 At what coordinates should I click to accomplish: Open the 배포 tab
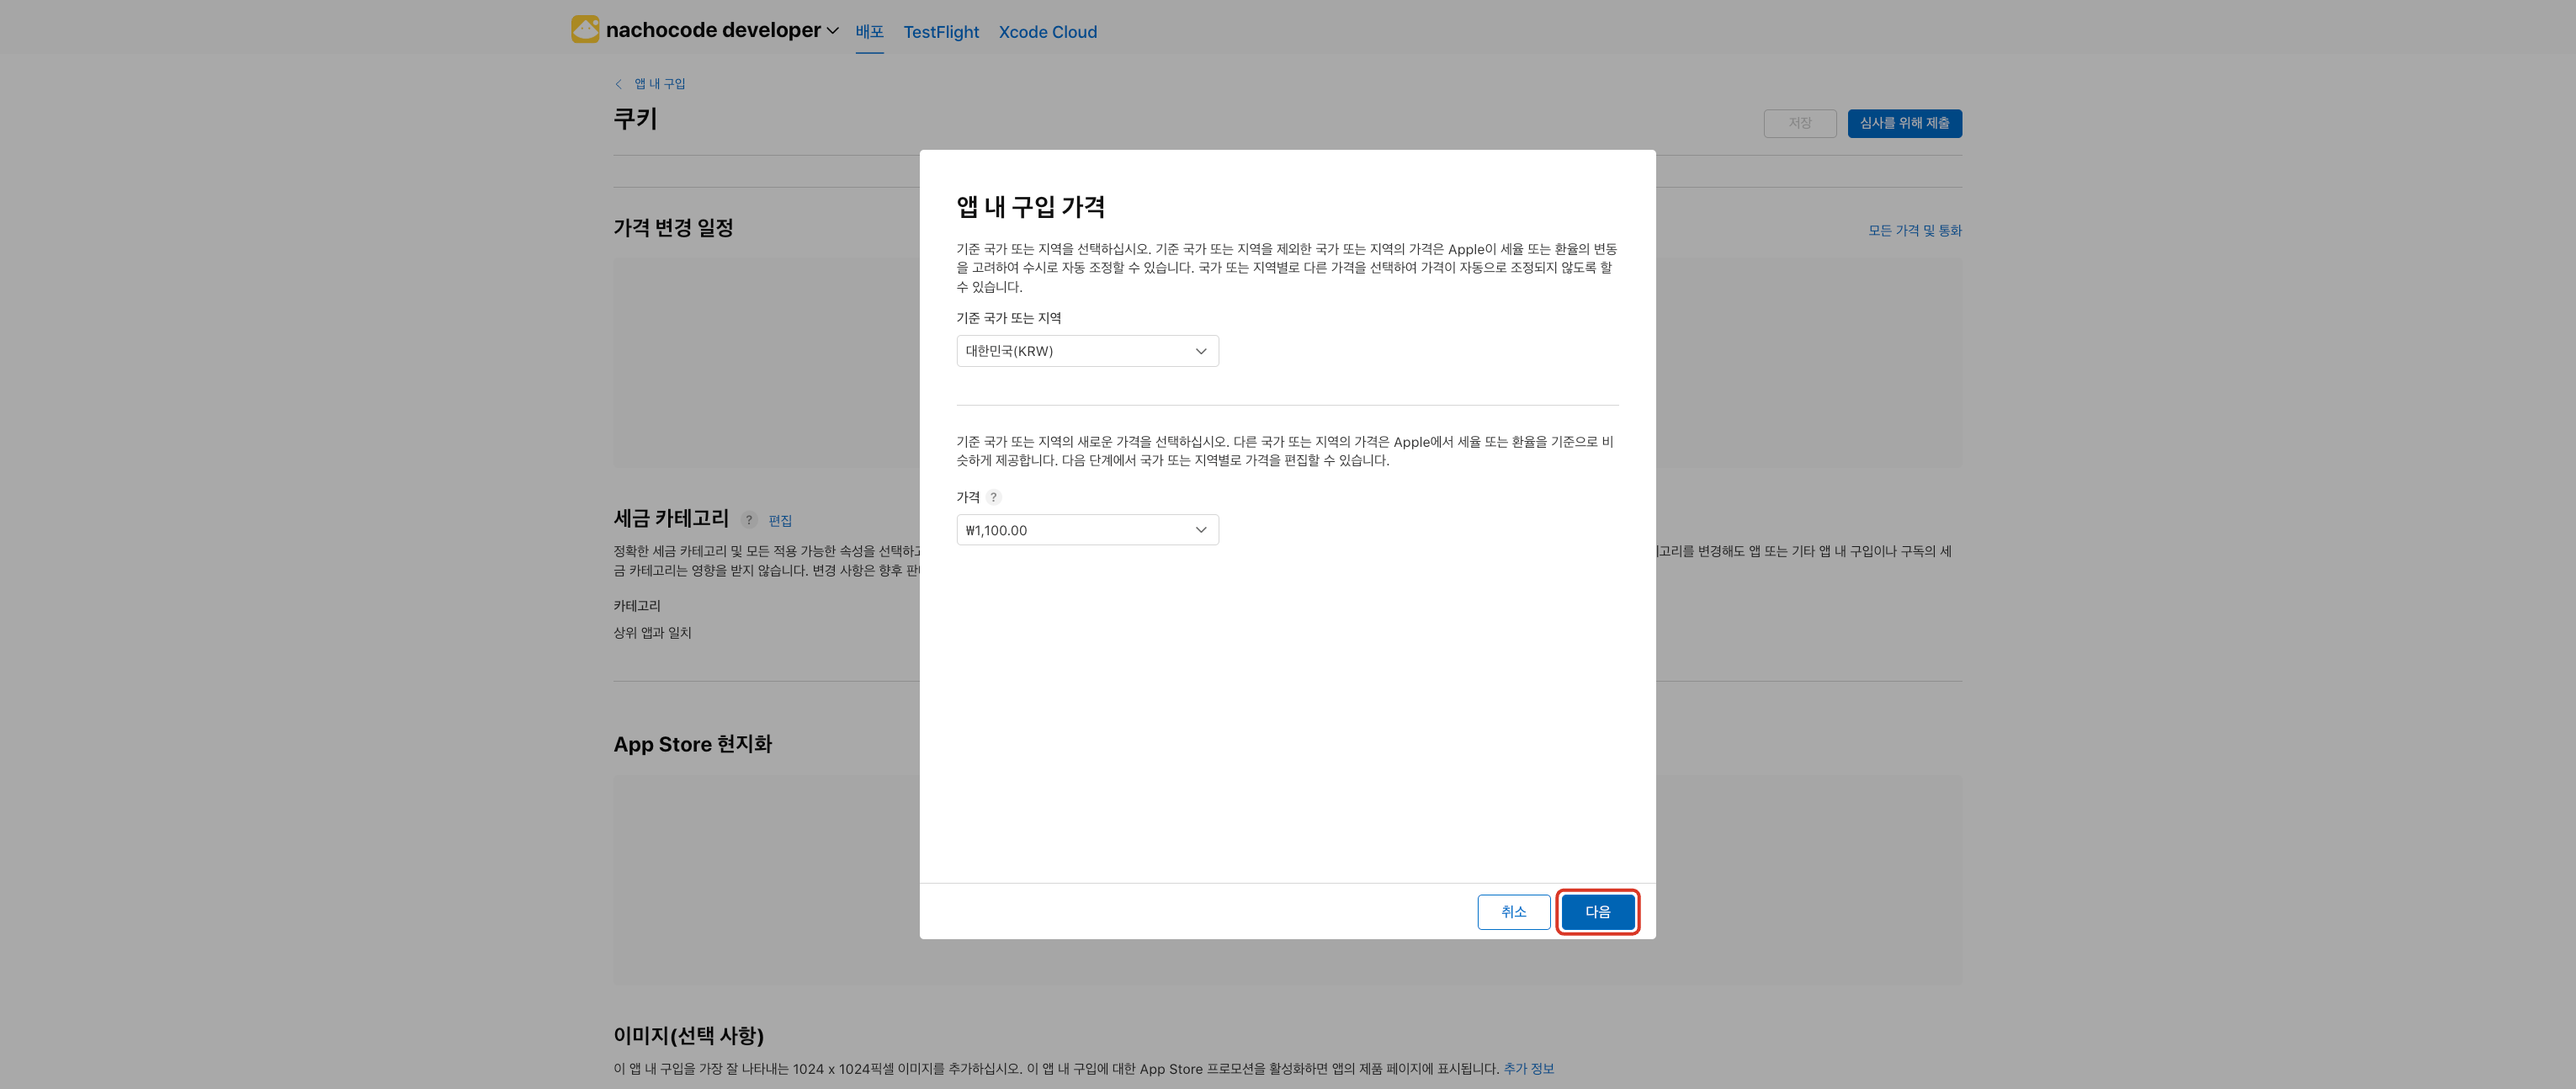click(x=869, y=32)
